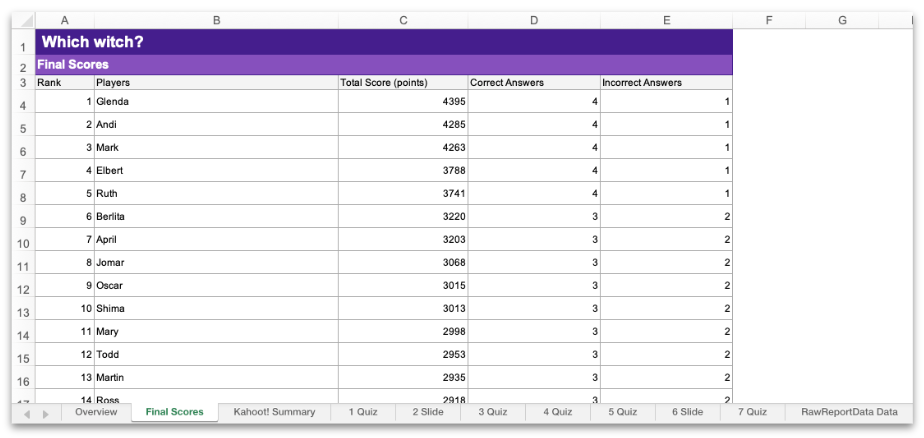Image resolution: width=924 pixels, height=438 pixels.
Task: Select the cell containing player Glenda
Action: [216, 102]
